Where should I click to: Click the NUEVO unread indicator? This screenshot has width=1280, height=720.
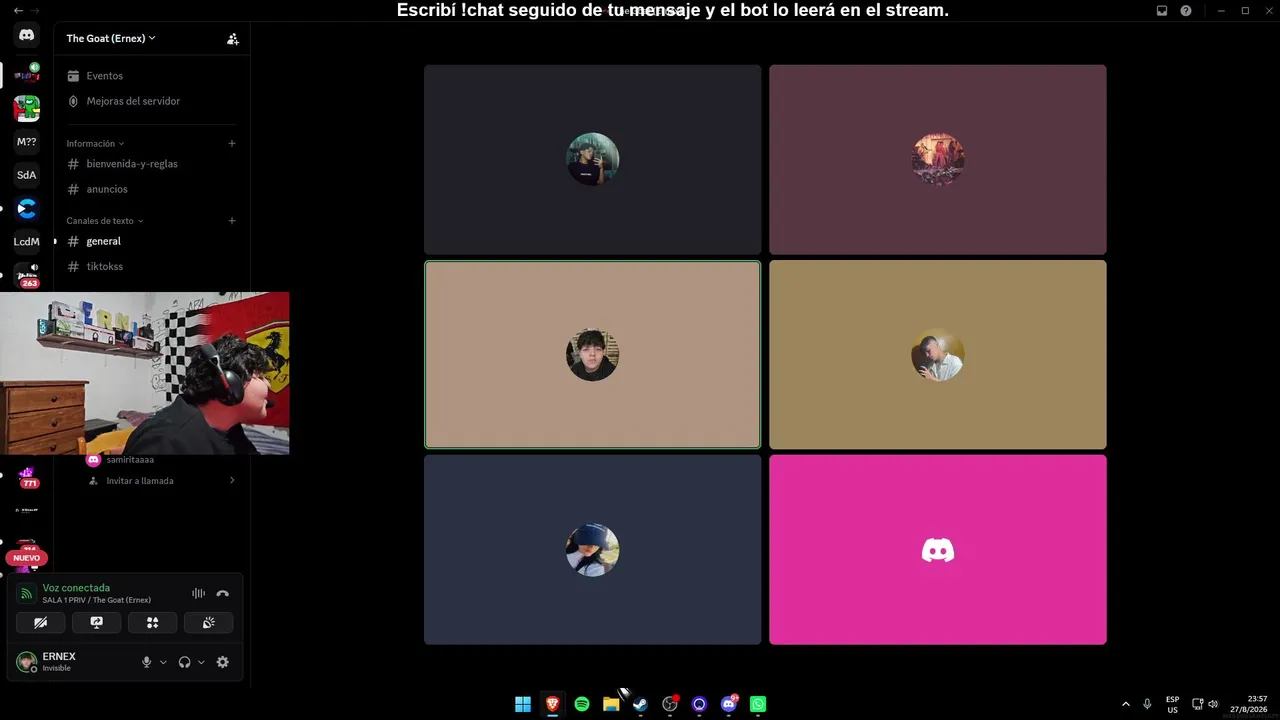[x=27, y=558]
